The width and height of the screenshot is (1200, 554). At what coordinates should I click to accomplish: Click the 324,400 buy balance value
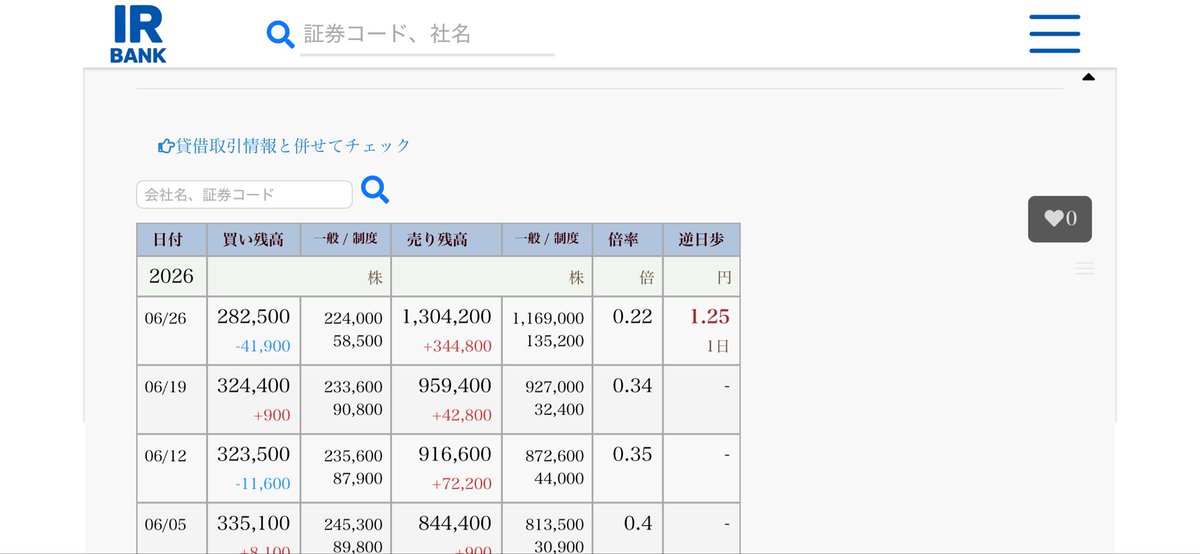pos(254,386)
